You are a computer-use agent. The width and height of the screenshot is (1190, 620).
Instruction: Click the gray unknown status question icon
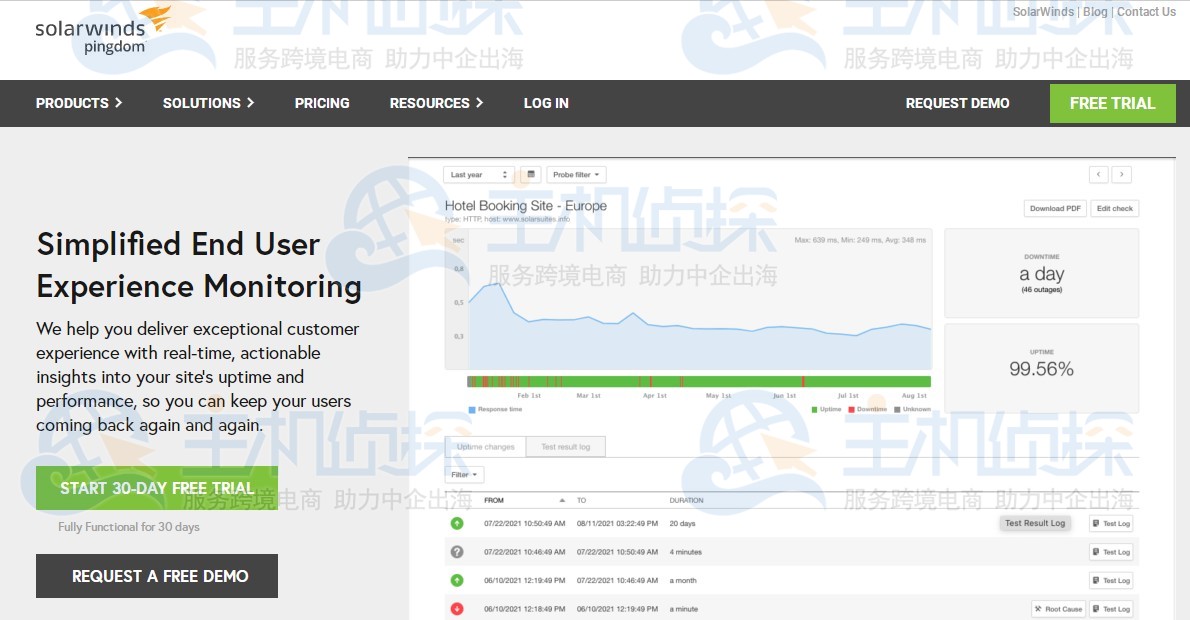457,552
